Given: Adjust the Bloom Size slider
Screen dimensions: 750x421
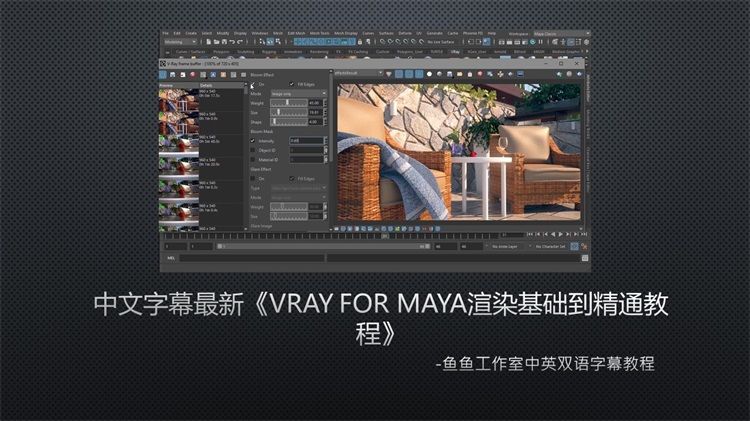Looking at the screenshot, I should [289, 112].
